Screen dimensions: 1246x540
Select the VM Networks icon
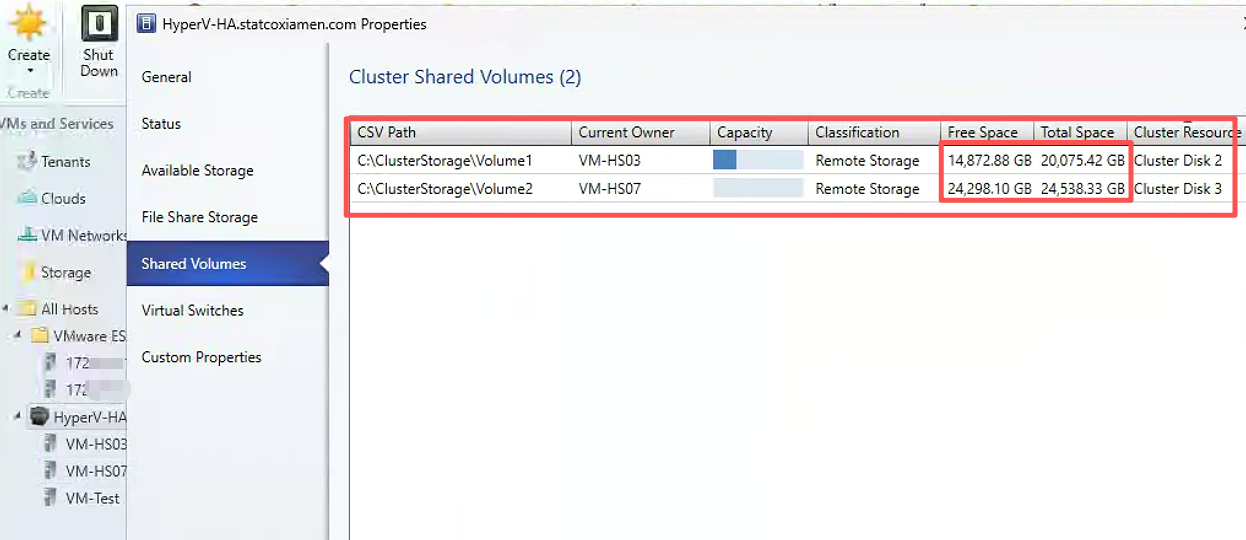27,235
